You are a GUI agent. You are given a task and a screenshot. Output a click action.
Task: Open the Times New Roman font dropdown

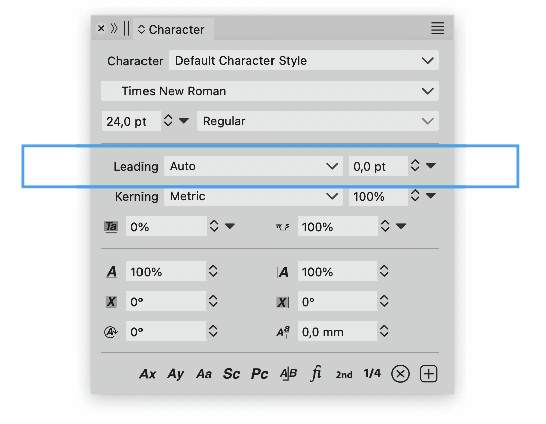coord(270,91)
